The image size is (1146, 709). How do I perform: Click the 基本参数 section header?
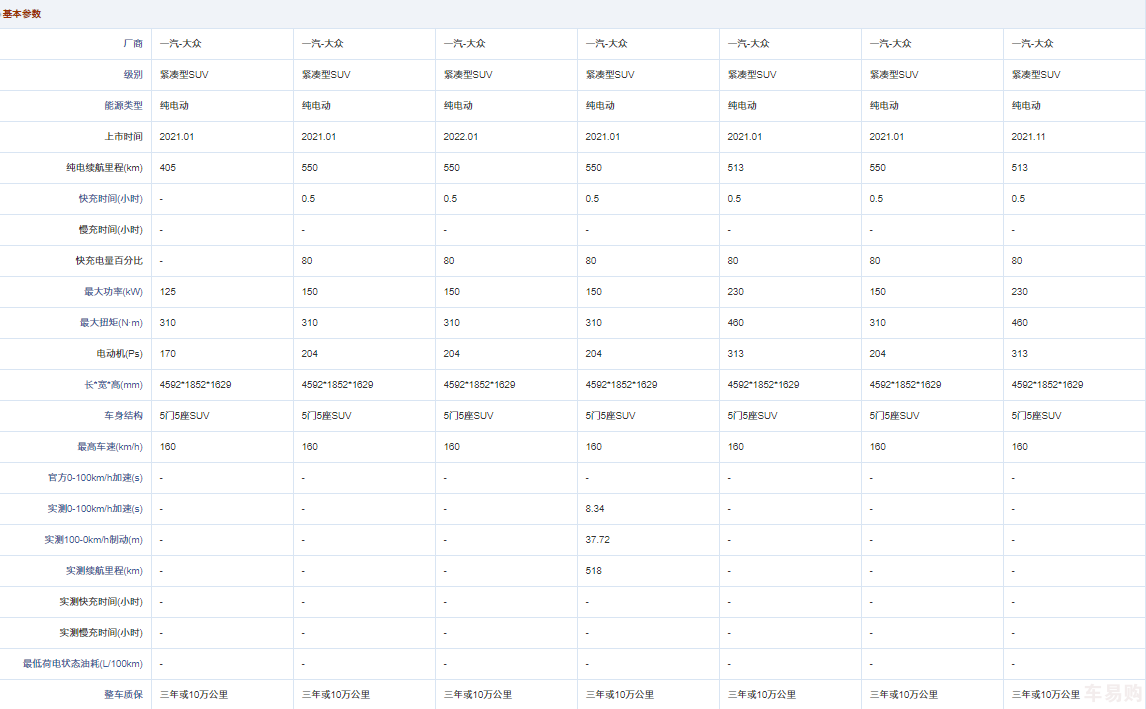pyautogui.click(x=22, y=14)
